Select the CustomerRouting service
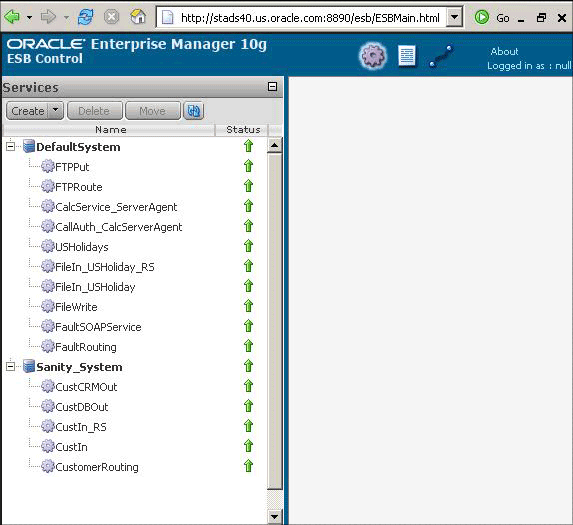This screenshot has width=573, height=525. click(97, 467)
